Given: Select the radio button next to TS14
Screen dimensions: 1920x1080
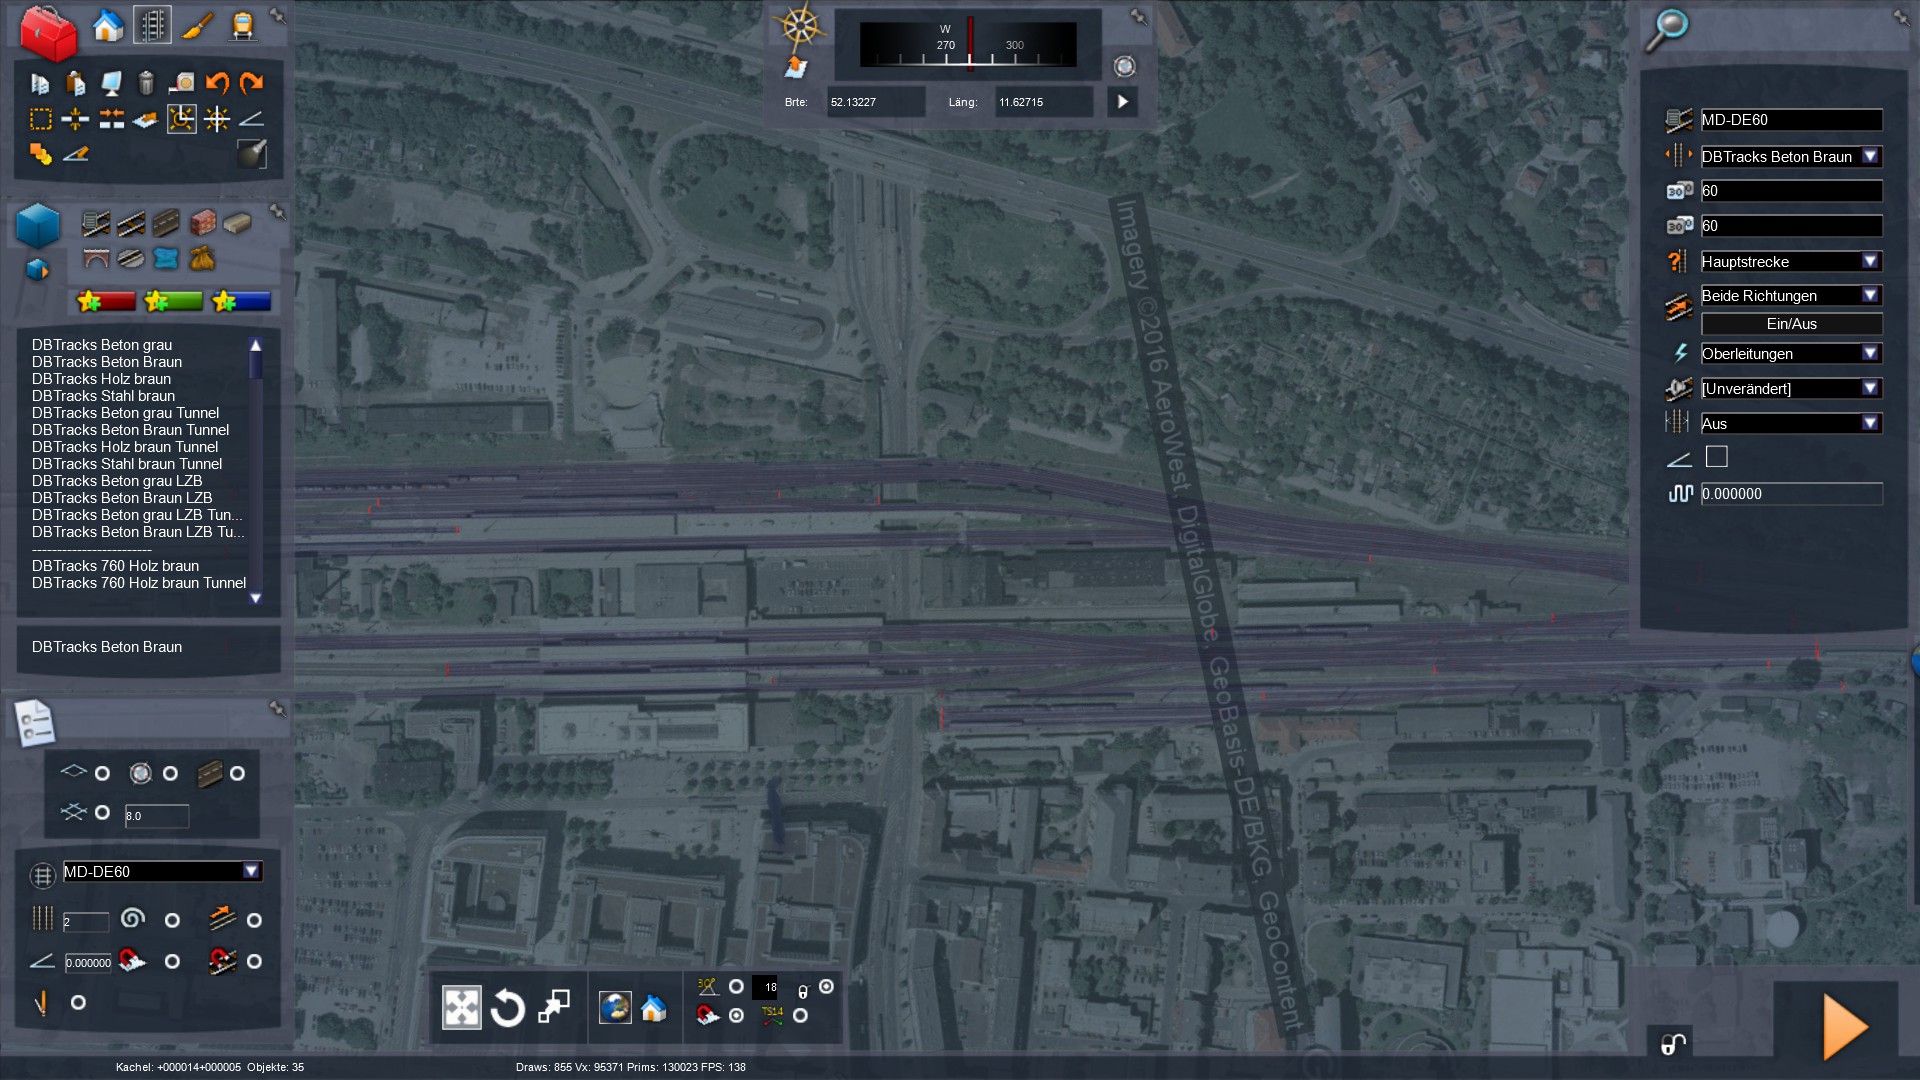Looking at the screenshot, I should tap(800, 1015).
